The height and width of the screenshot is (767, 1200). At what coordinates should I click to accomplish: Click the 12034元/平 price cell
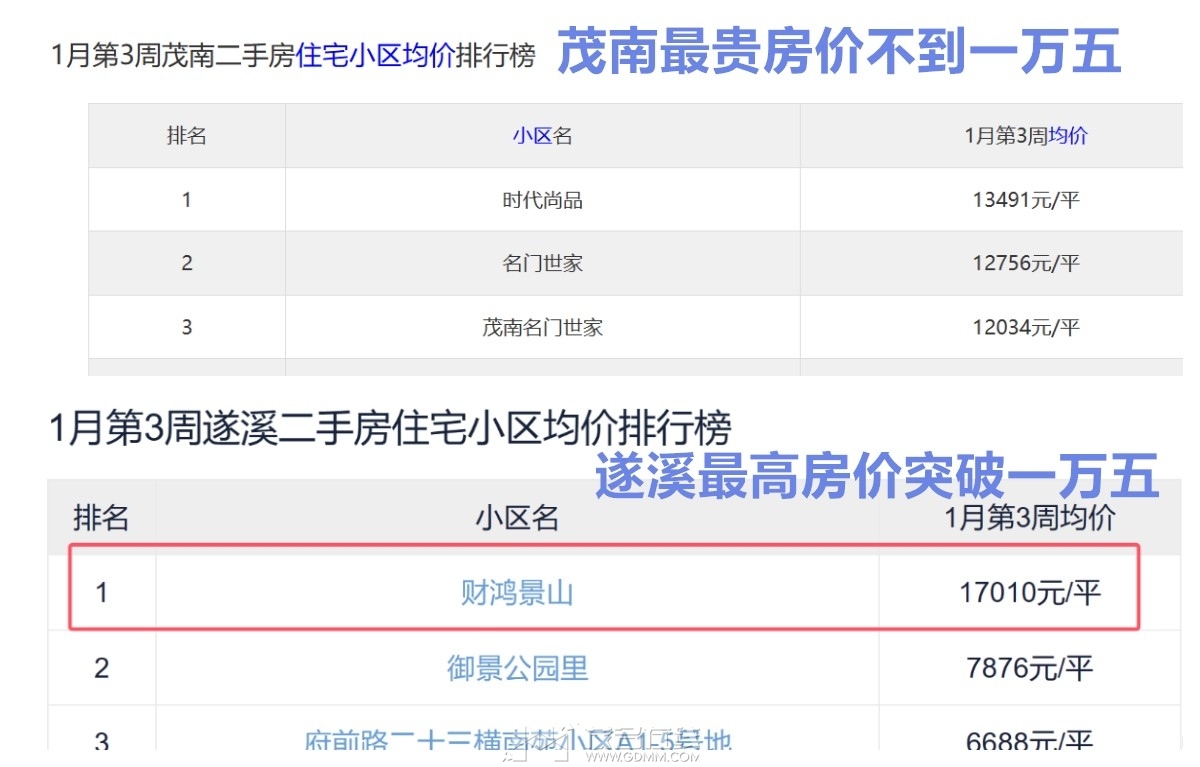tap(1026, 327)
